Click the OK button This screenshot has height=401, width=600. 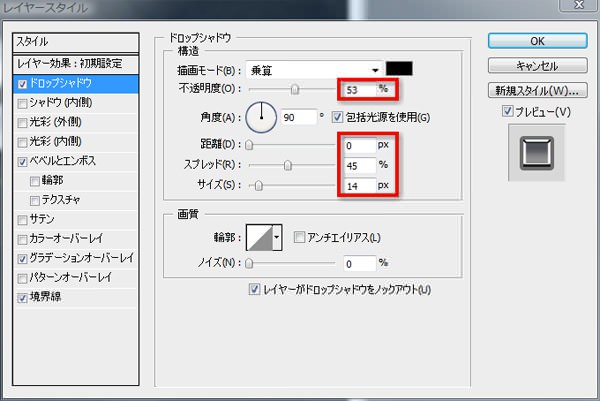[x=537, y=41]
